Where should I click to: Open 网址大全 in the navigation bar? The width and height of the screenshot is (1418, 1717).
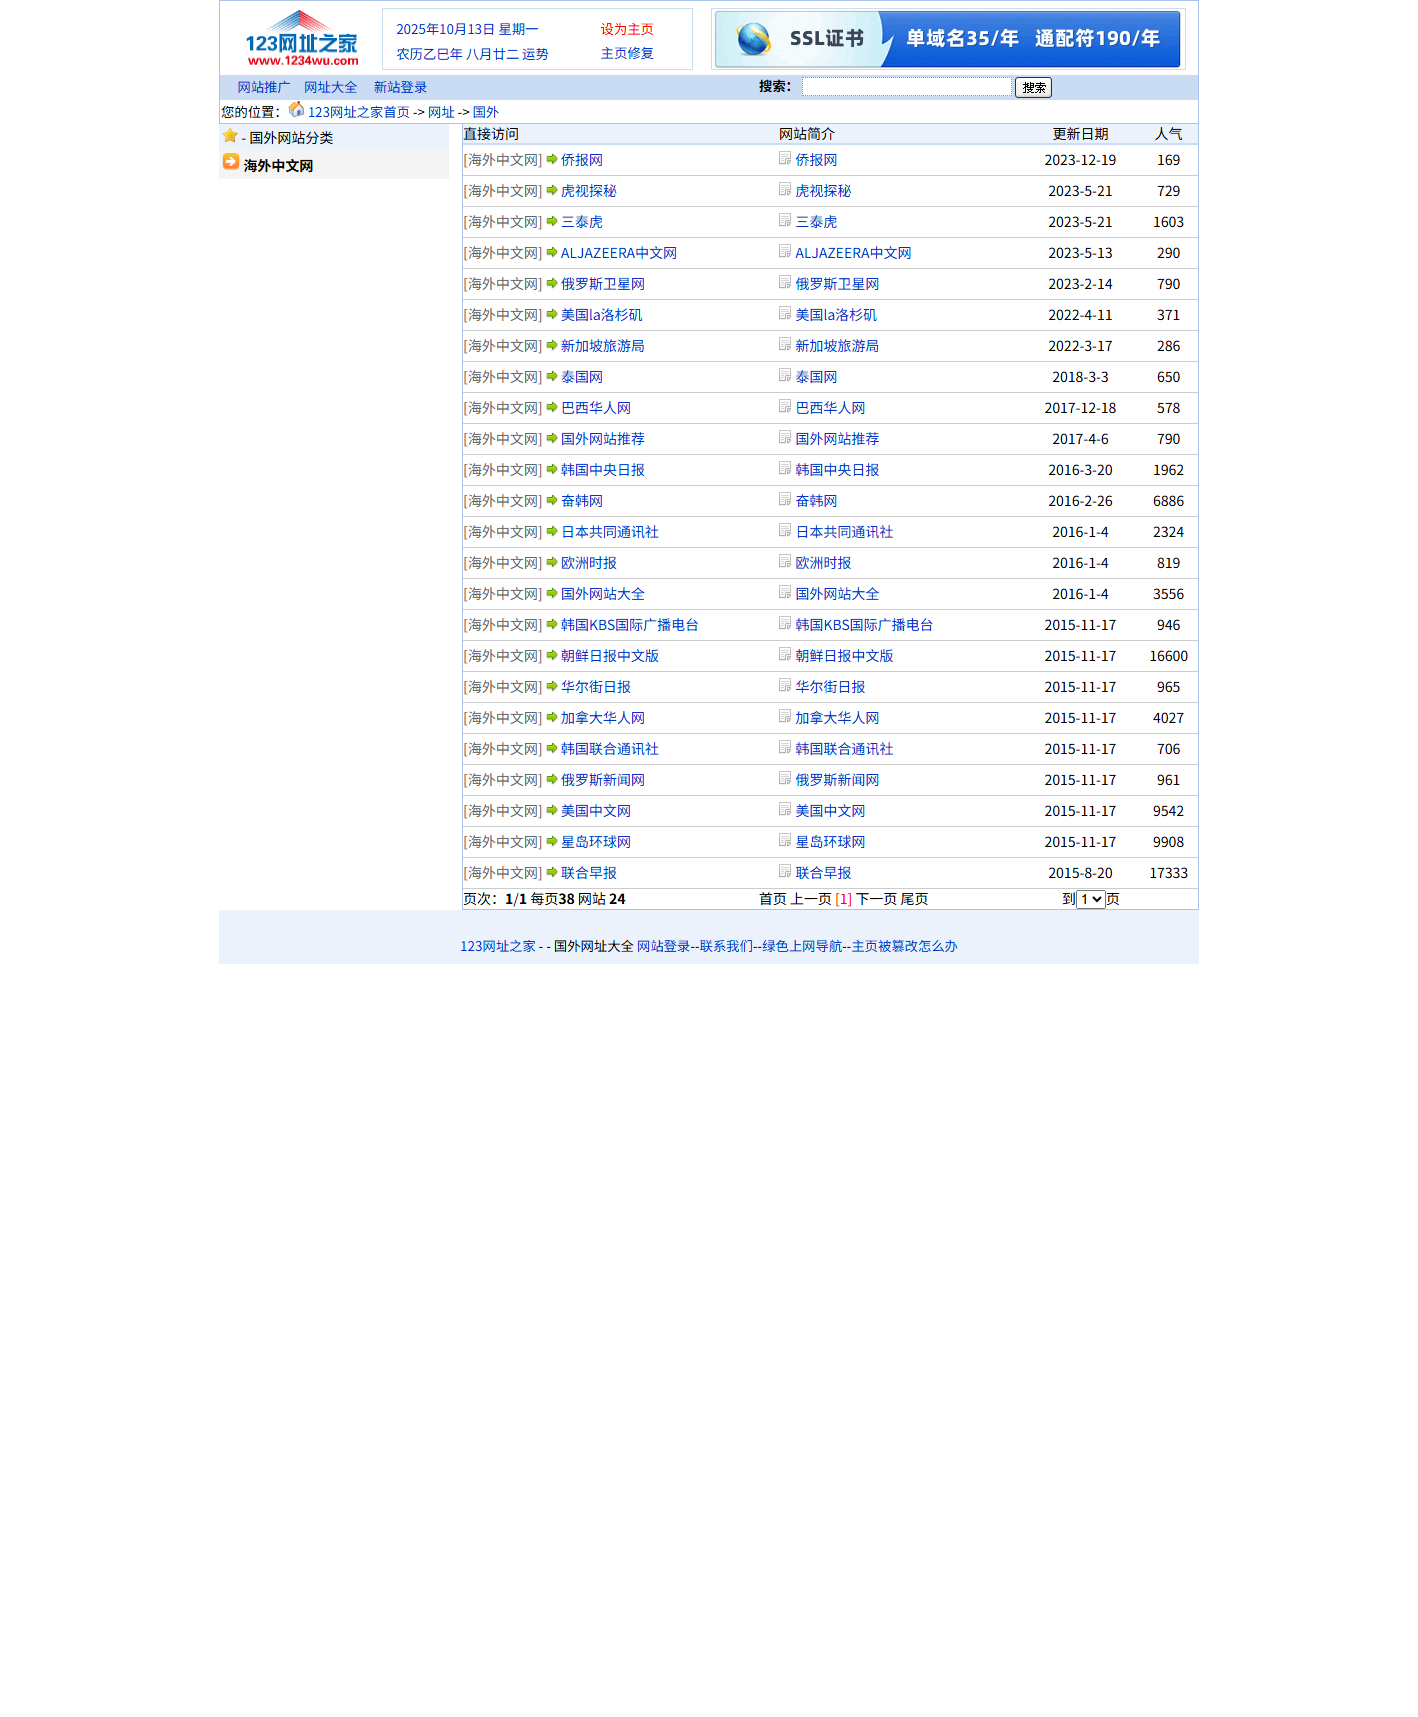(330, 88)
